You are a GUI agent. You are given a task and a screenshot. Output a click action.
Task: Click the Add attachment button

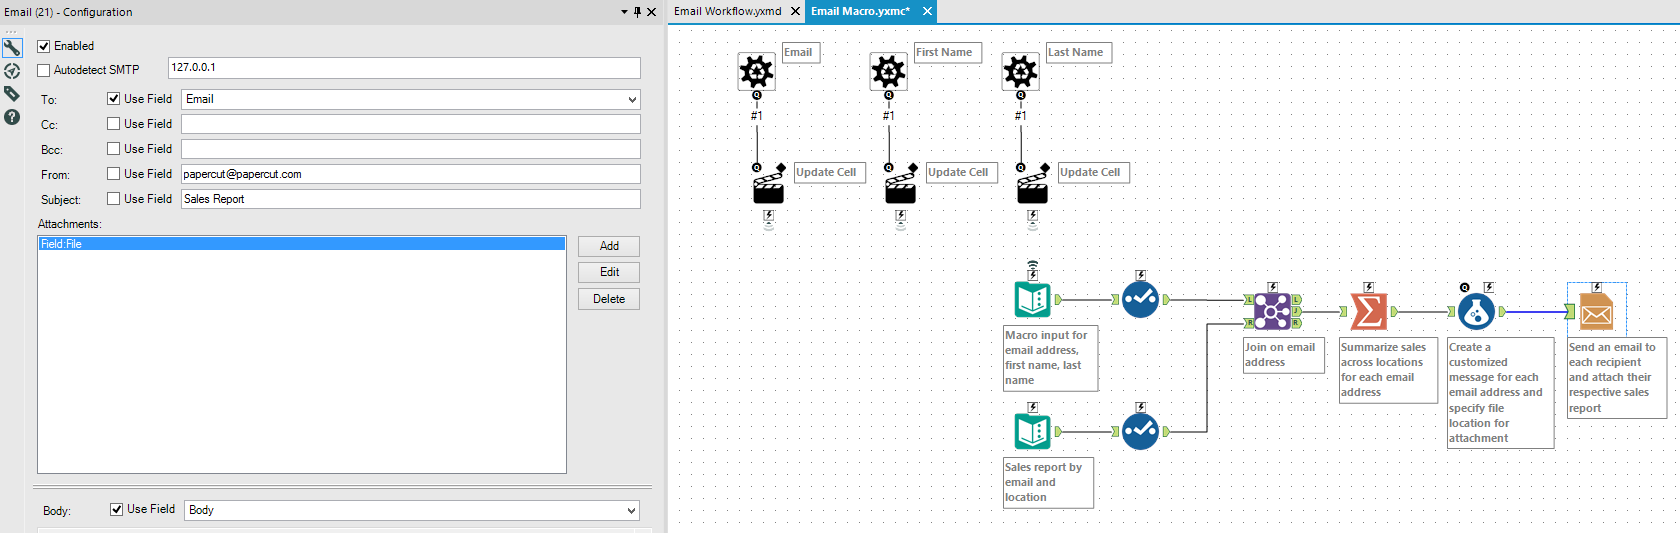point(608,246)
